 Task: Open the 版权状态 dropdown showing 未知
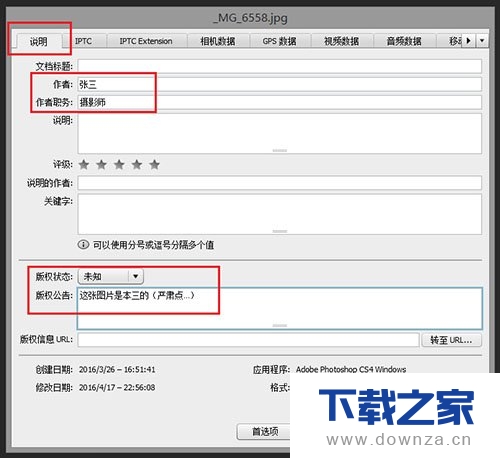tap(111, 276)
